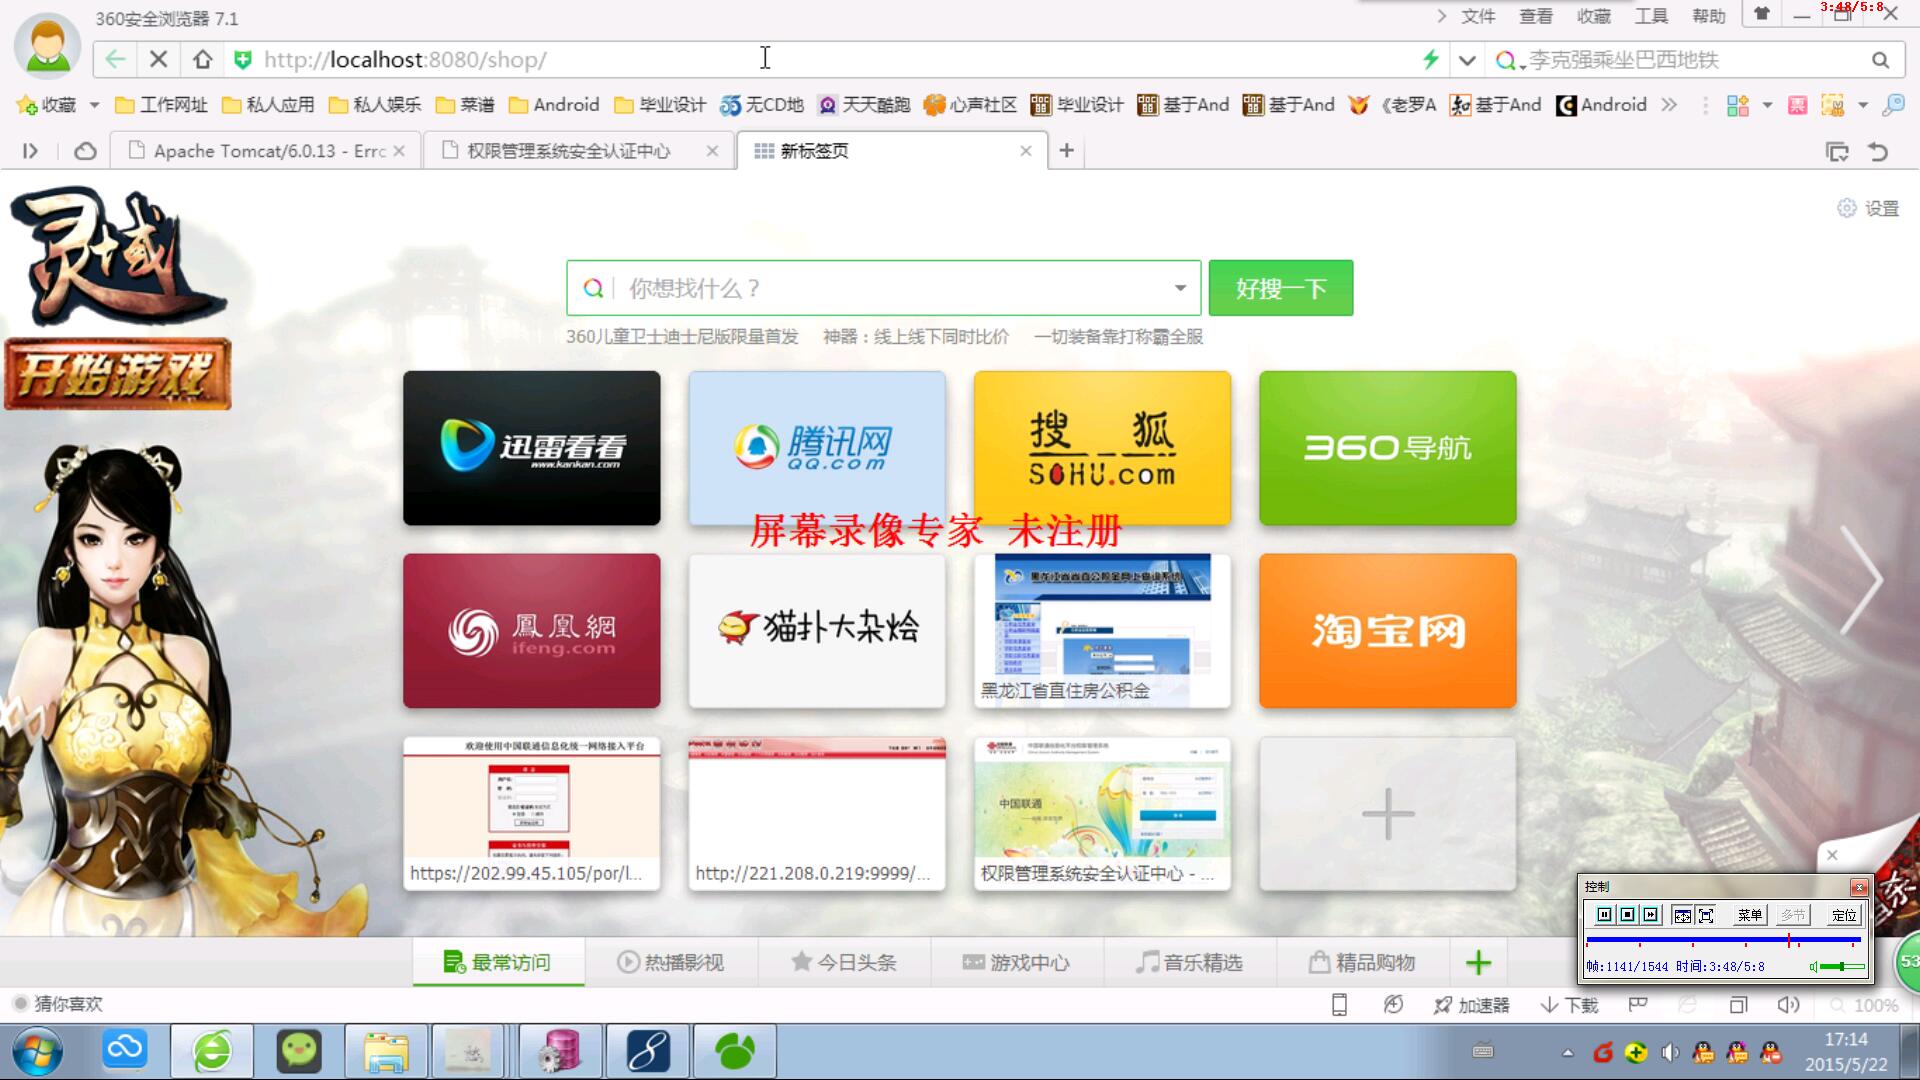Open 下载 downloads in status bar
The width and height of the screenshot is (1920, 1080).
tap(1569, 1005)
